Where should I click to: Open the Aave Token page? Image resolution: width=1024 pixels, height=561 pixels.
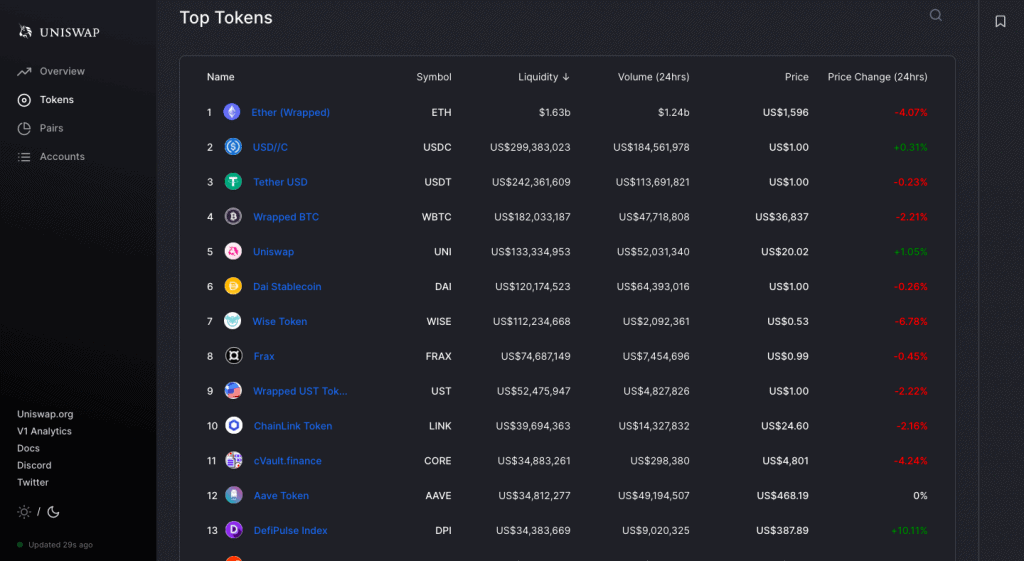[x=281, y=496]
